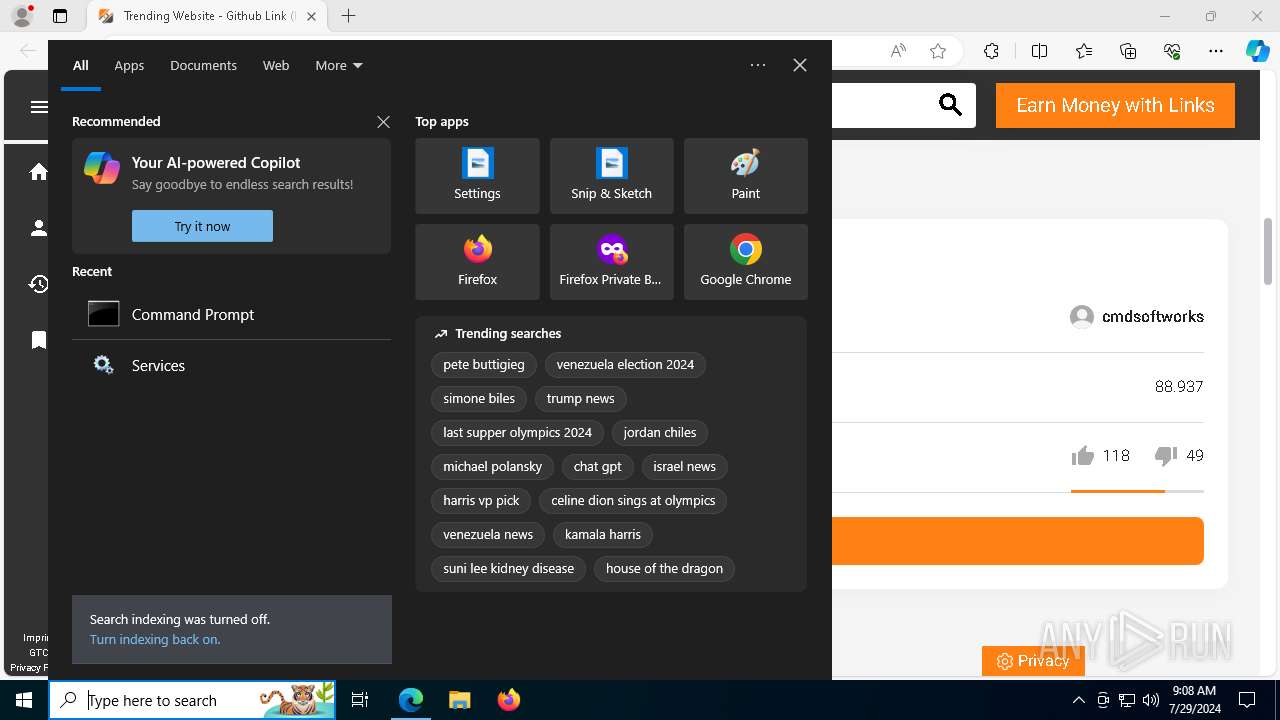Click the Copilot logo in Recommended
Screen dimensions: 1280x720
(x=102, y=167)
